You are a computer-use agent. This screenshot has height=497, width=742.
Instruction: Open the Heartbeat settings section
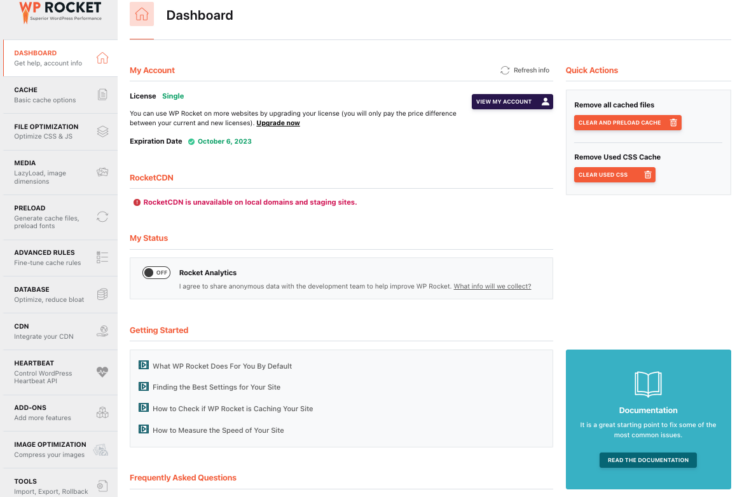60,372
